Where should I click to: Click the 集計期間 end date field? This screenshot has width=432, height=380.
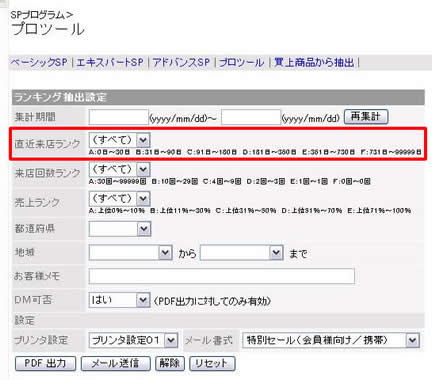[251, 117]
